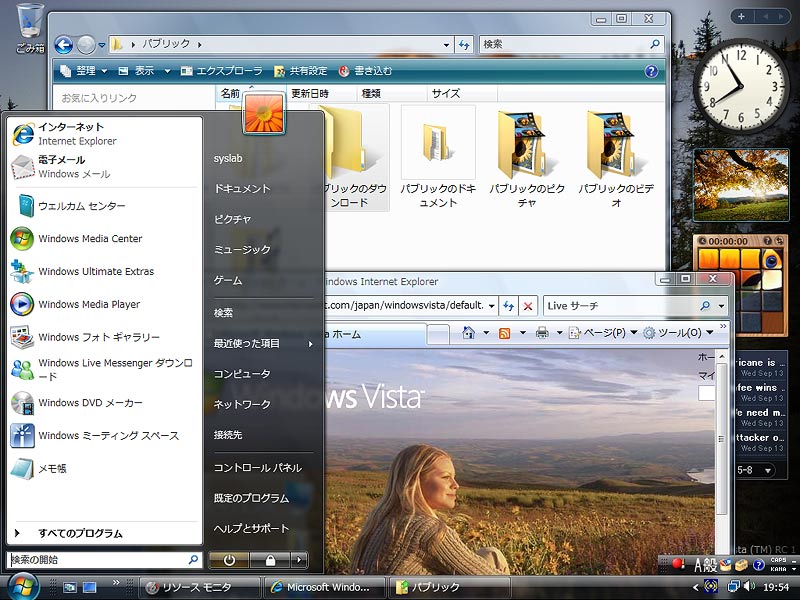The width and height of the screenshot is (800, 600).
Task: Stop page loading with the red X
Action: coord(528,306)
